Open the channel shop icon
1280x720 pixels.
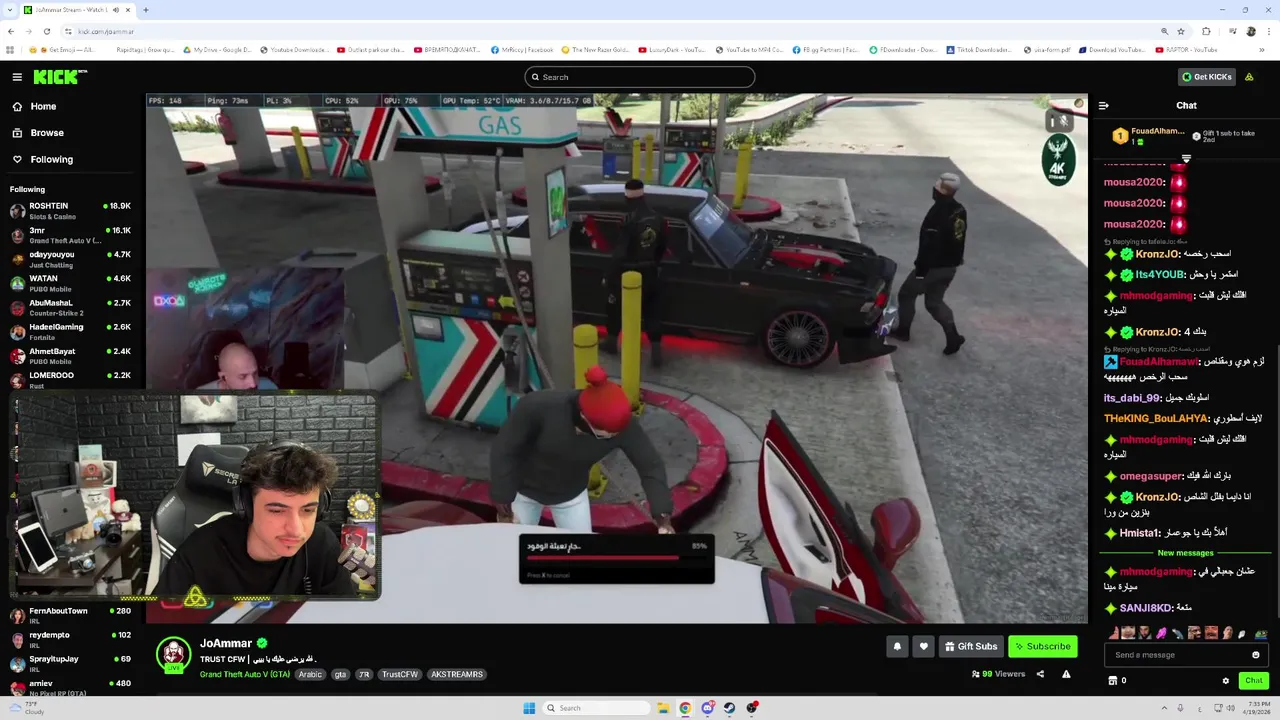(1112, 681)
